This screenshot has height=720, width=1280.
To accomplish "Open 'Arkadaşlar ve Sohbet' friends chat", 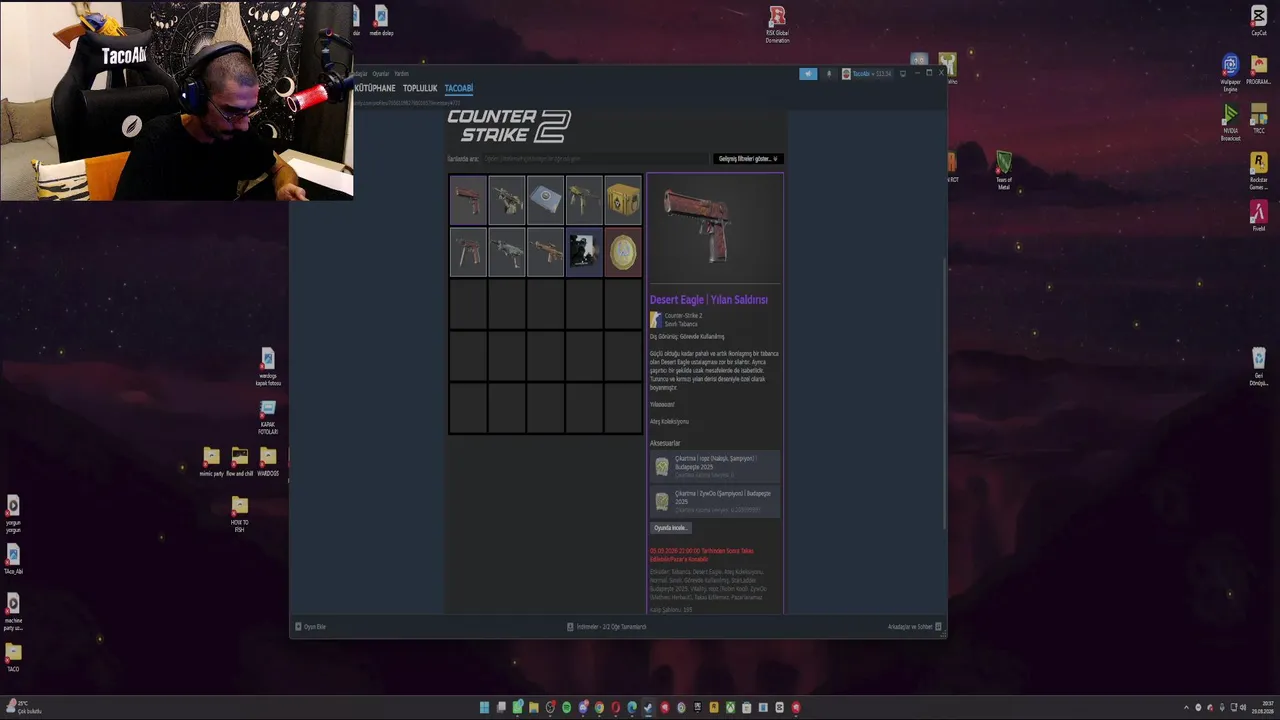I will [914, 627].
